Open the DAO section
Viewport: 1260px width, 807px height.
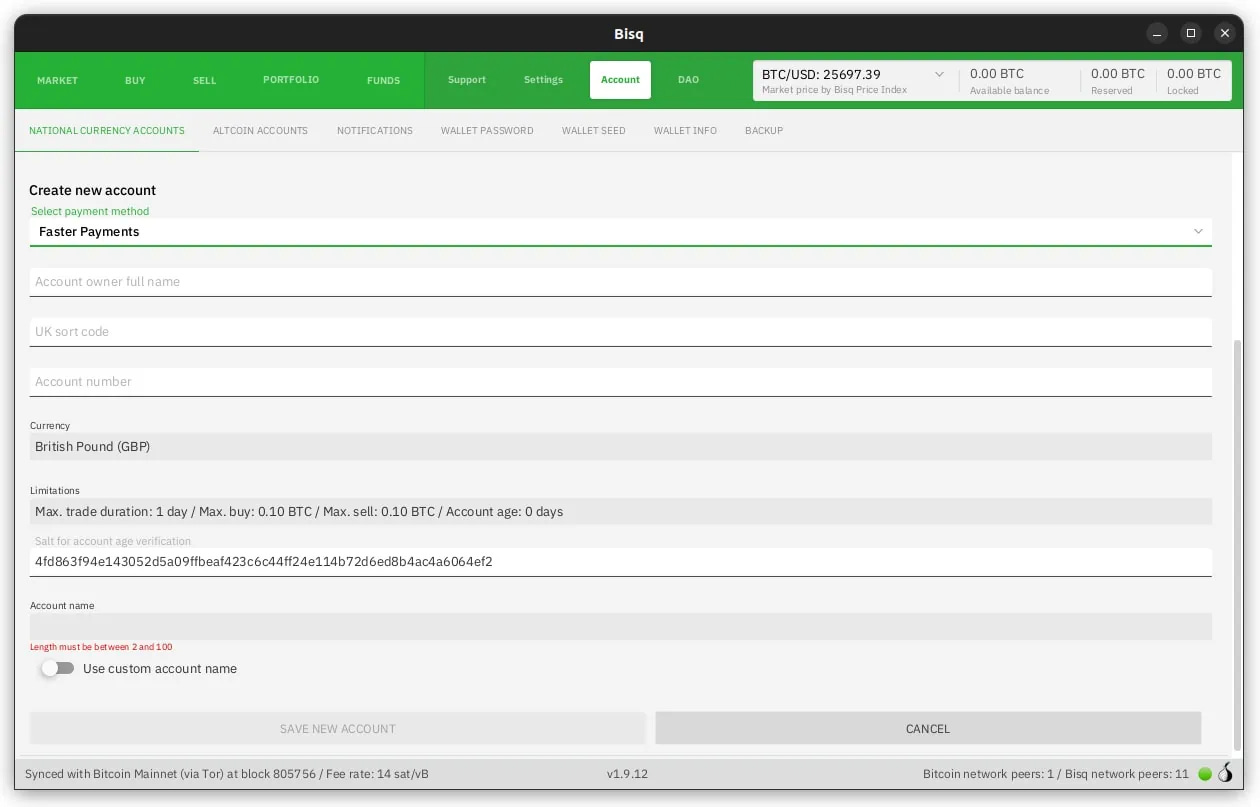click(x=688, y=80)
